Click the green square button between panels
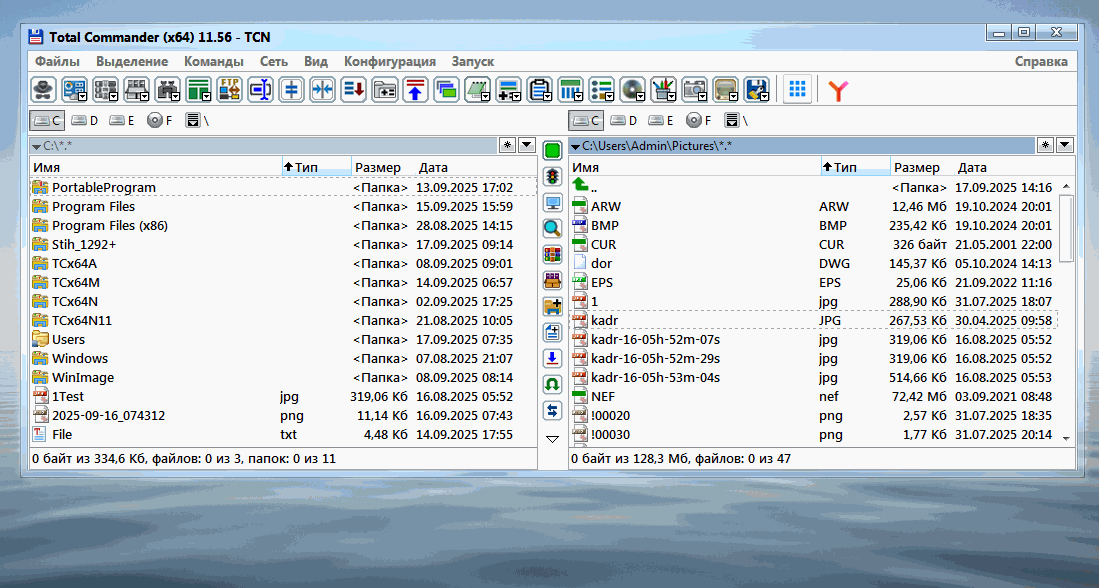 tap(552, 150)
